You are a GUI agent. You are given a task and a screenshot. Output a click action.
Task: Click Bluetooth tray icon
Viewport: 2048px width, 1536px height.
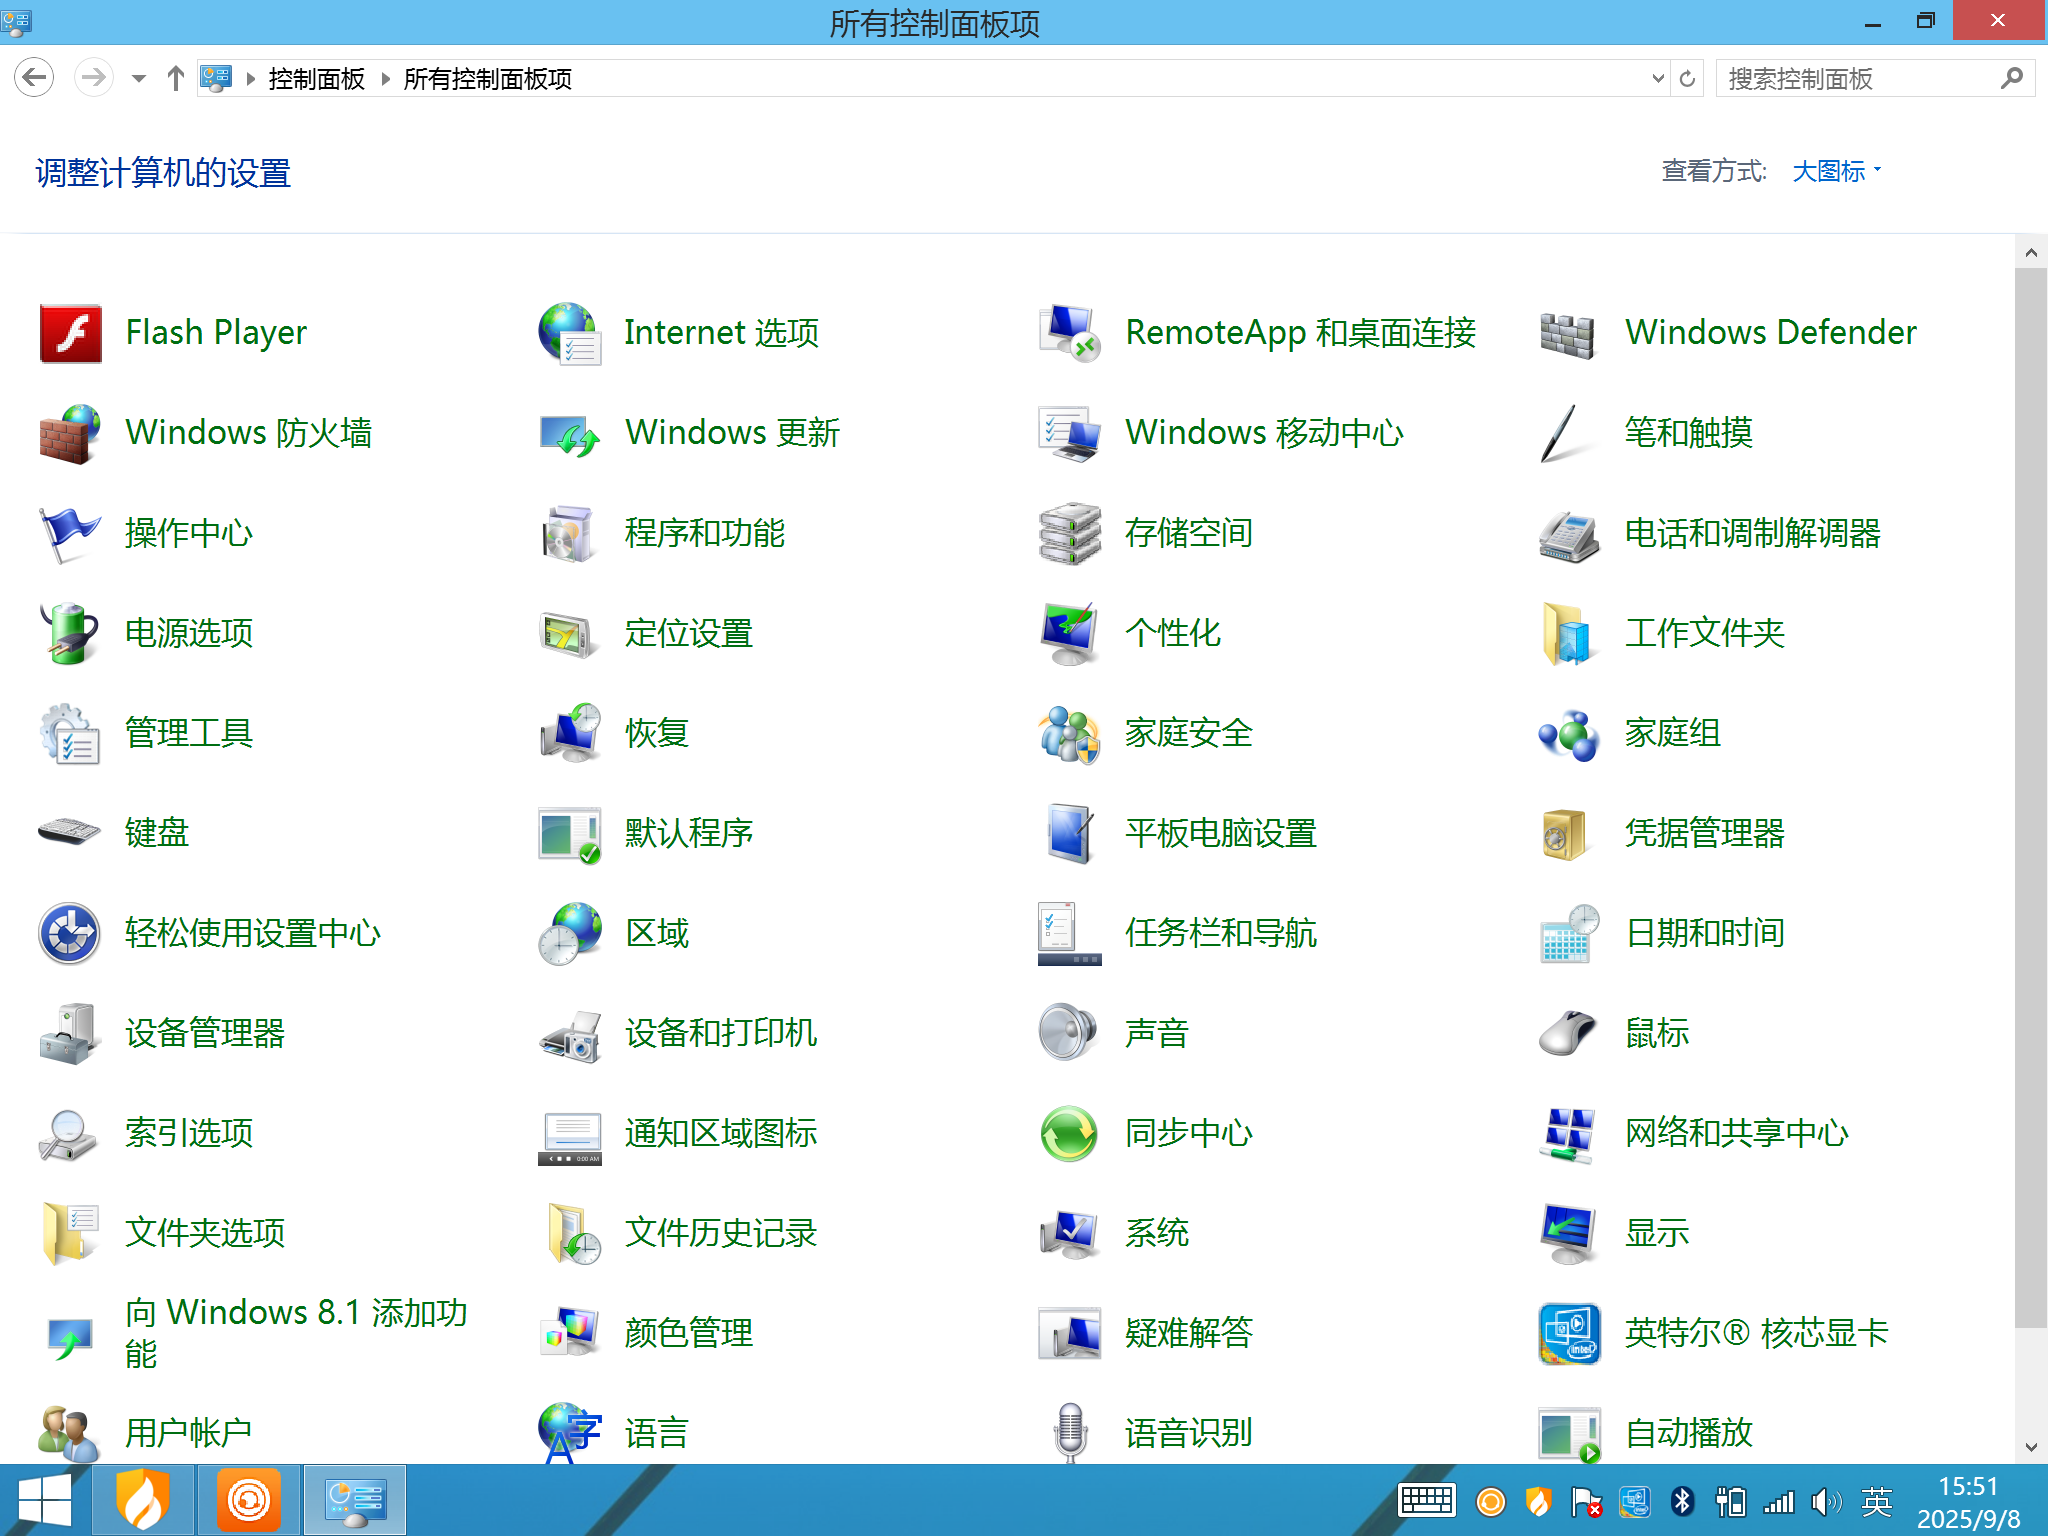tap(1682, 1501)
